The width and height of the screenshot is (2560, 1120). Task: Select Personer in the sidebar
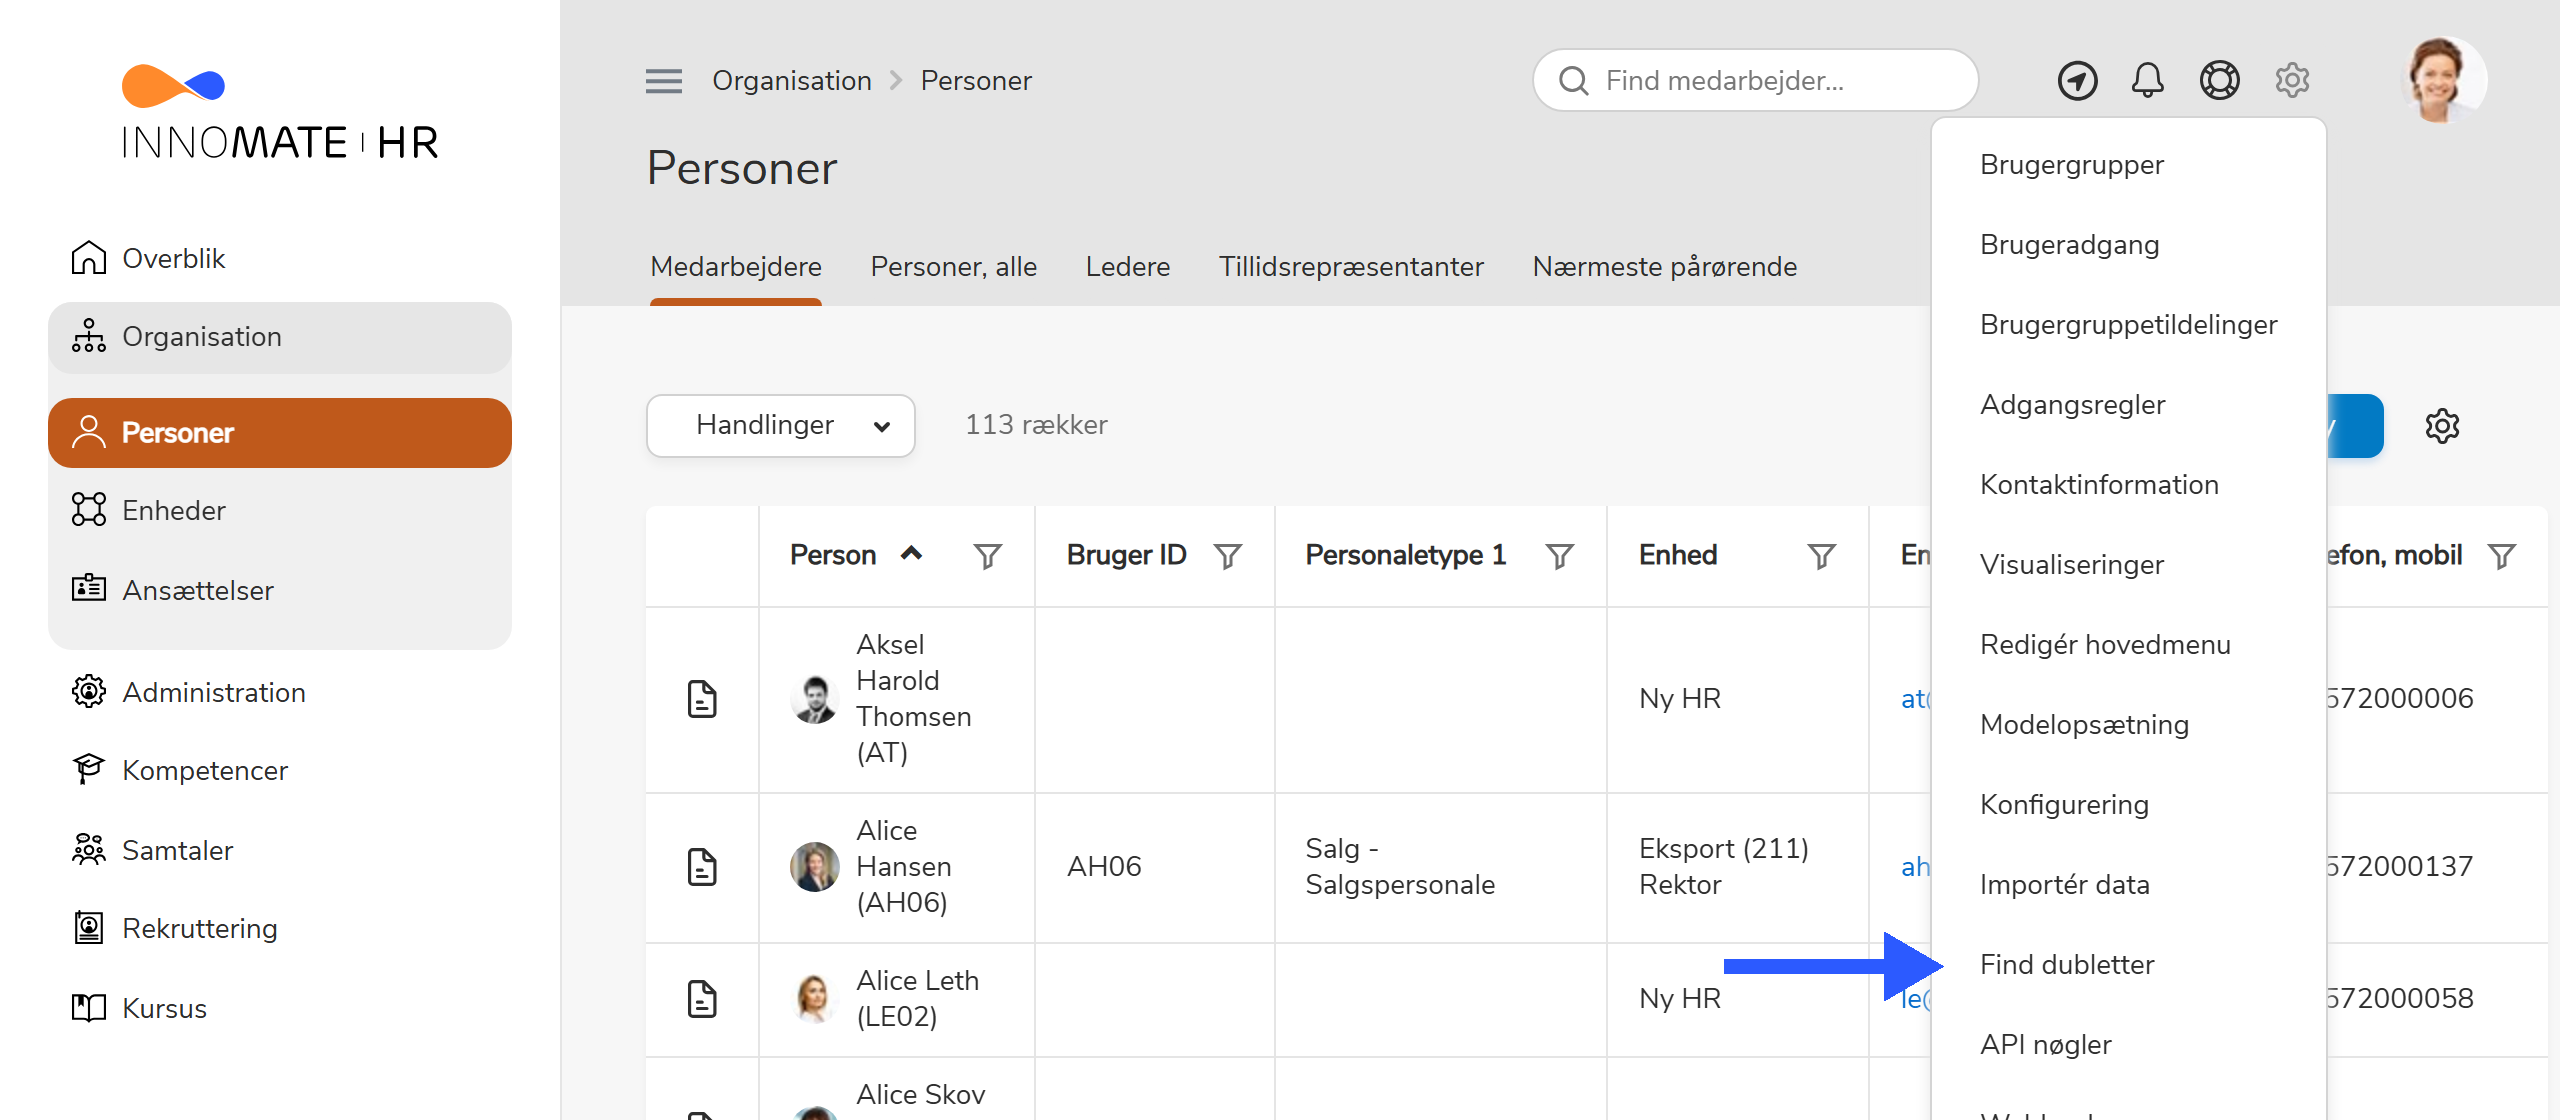click(280, 433)
